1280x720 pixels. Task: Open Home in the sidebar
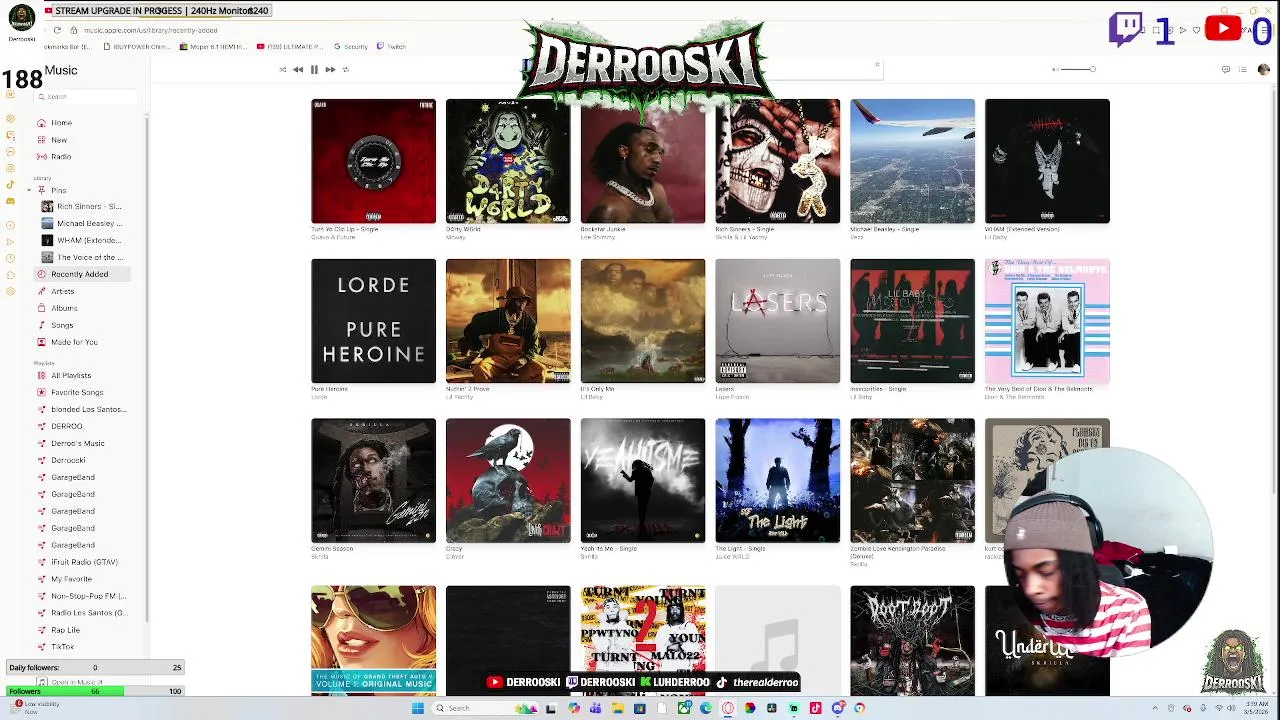61,123
